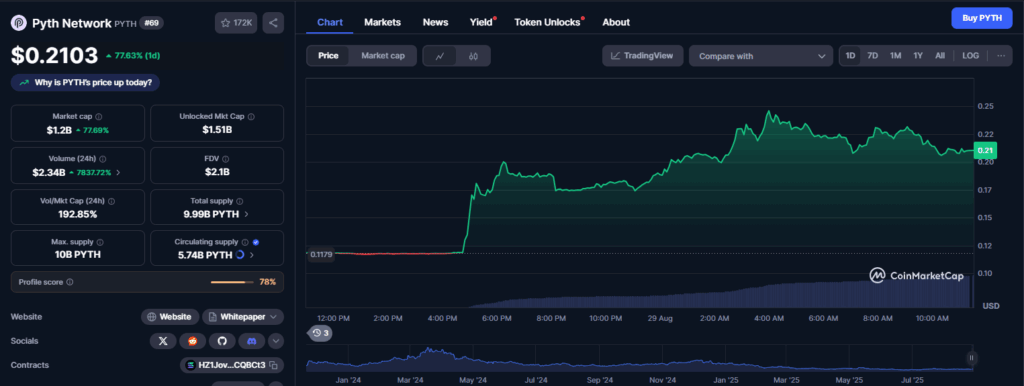Click the verified badge by Circulating supply

click(255, 242)
